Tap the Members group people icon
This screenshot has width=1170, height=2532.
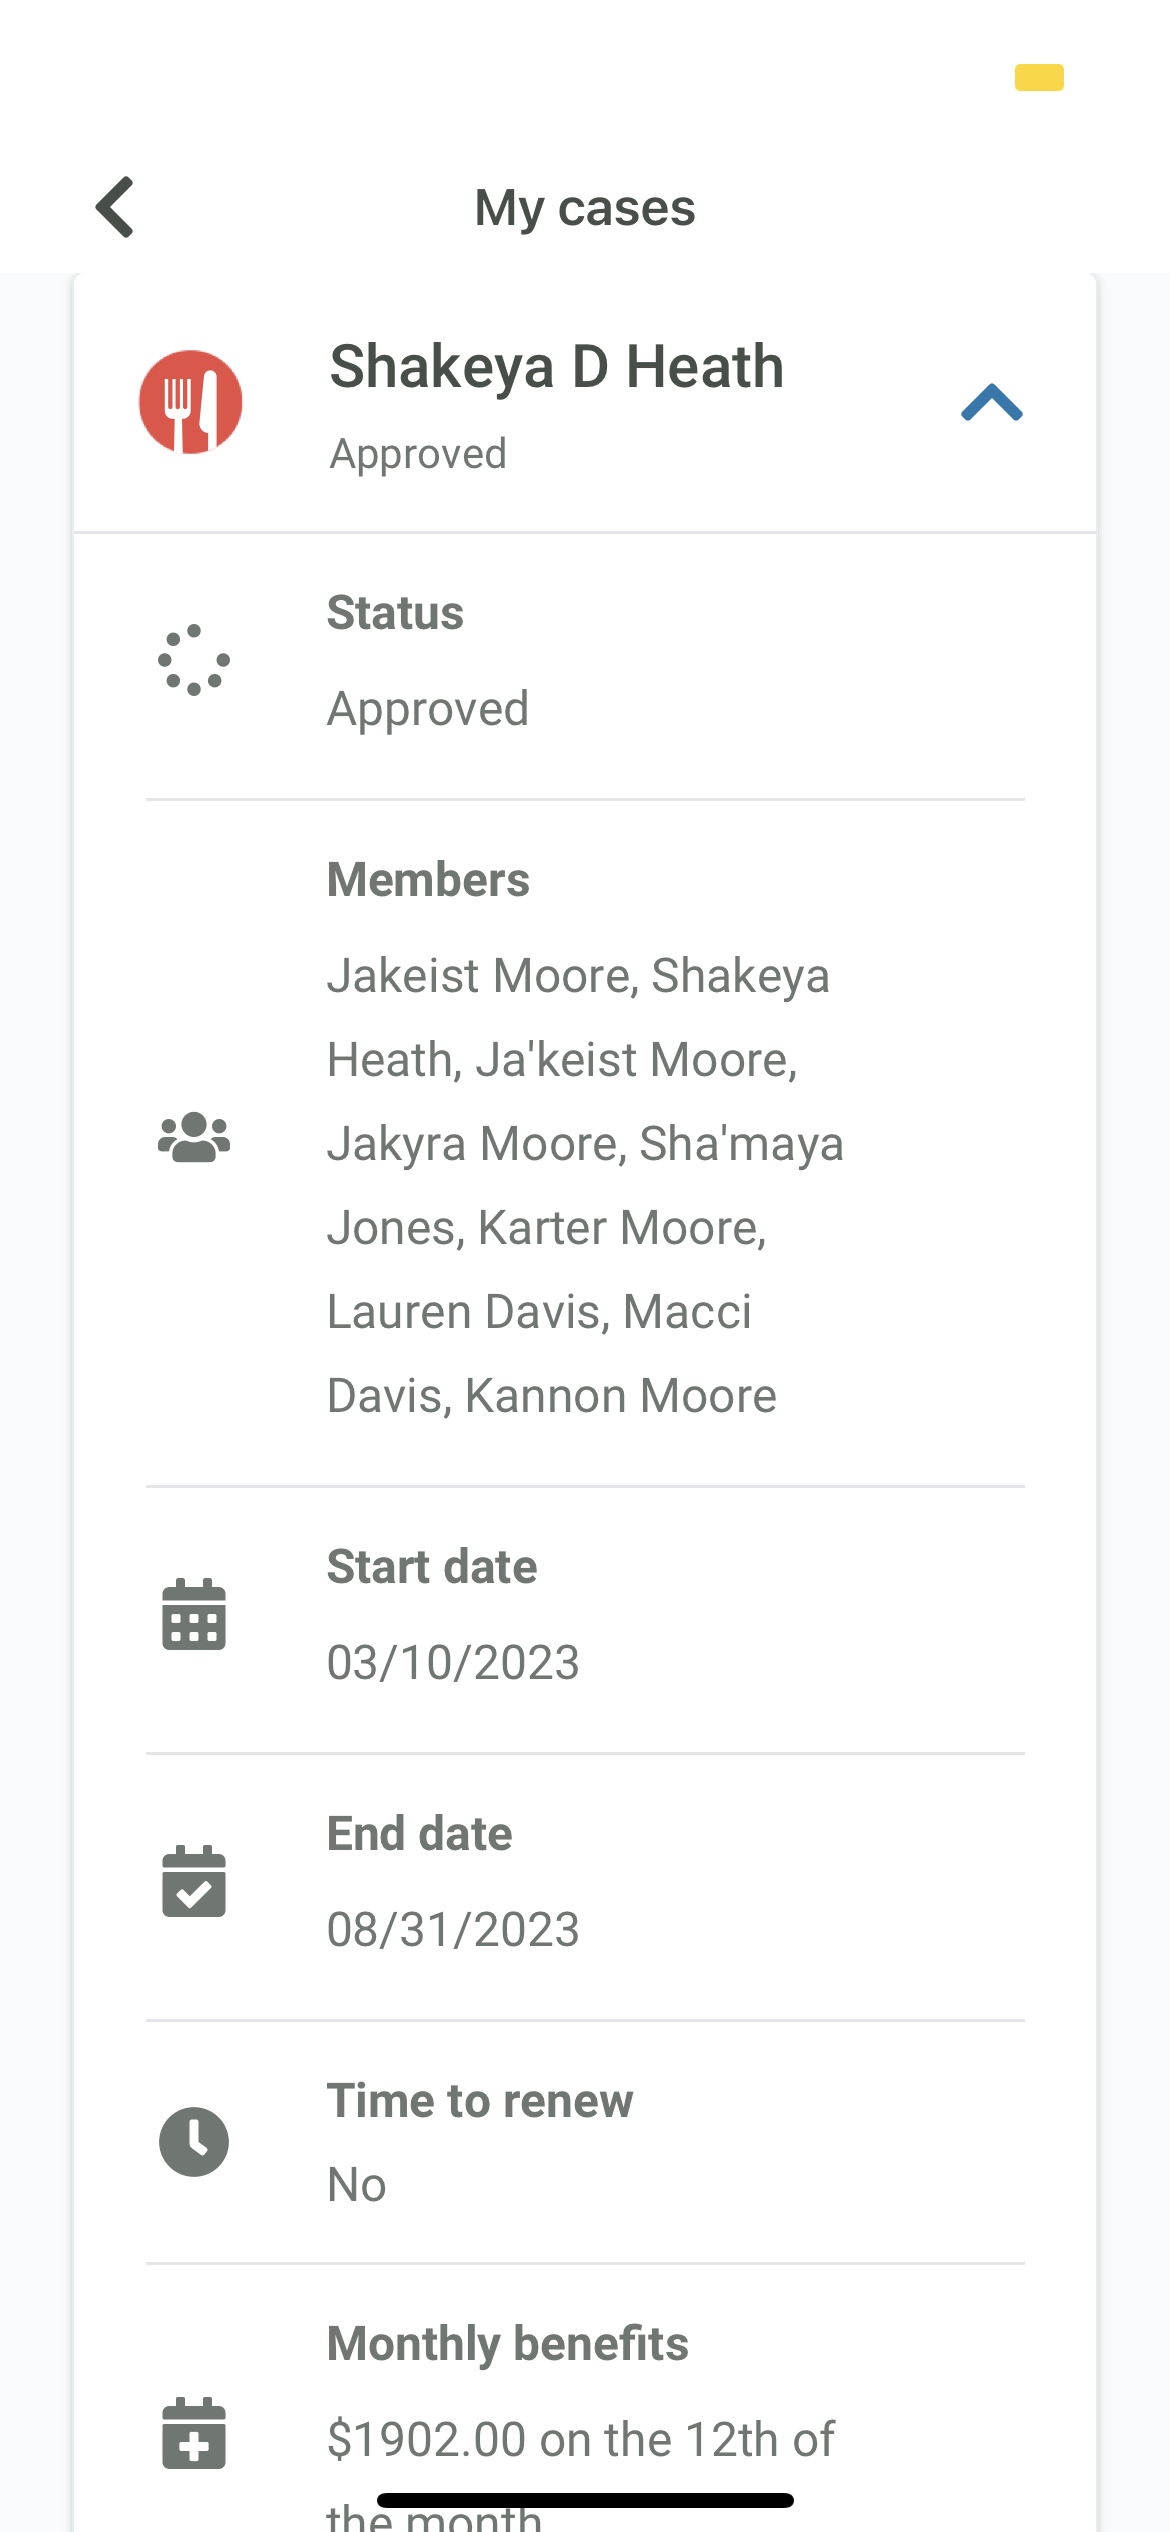[194, 1137]
